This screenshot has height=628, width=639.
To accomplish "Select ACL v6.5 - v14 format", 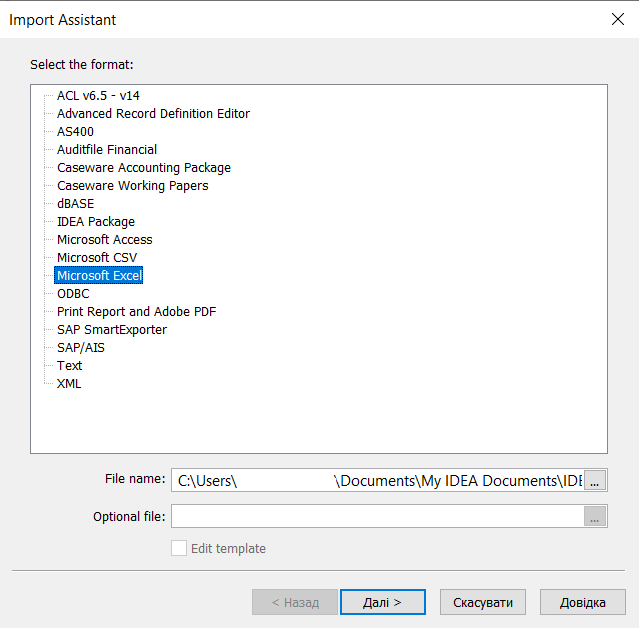I will tap(98, 96).
